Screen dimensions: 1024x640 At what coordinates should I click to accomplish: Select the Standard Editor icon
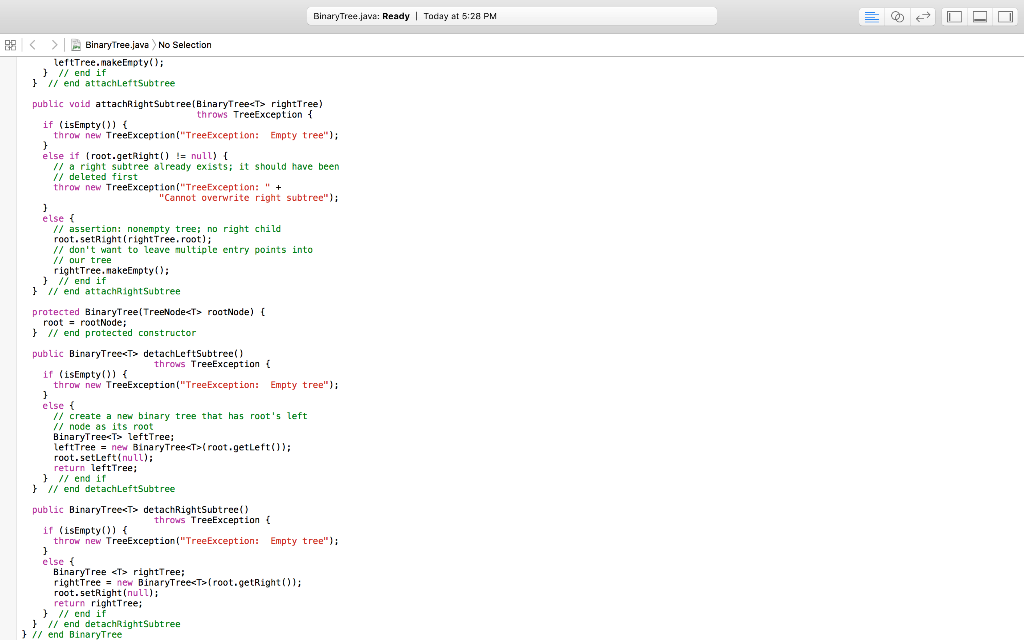coord(872,17)
